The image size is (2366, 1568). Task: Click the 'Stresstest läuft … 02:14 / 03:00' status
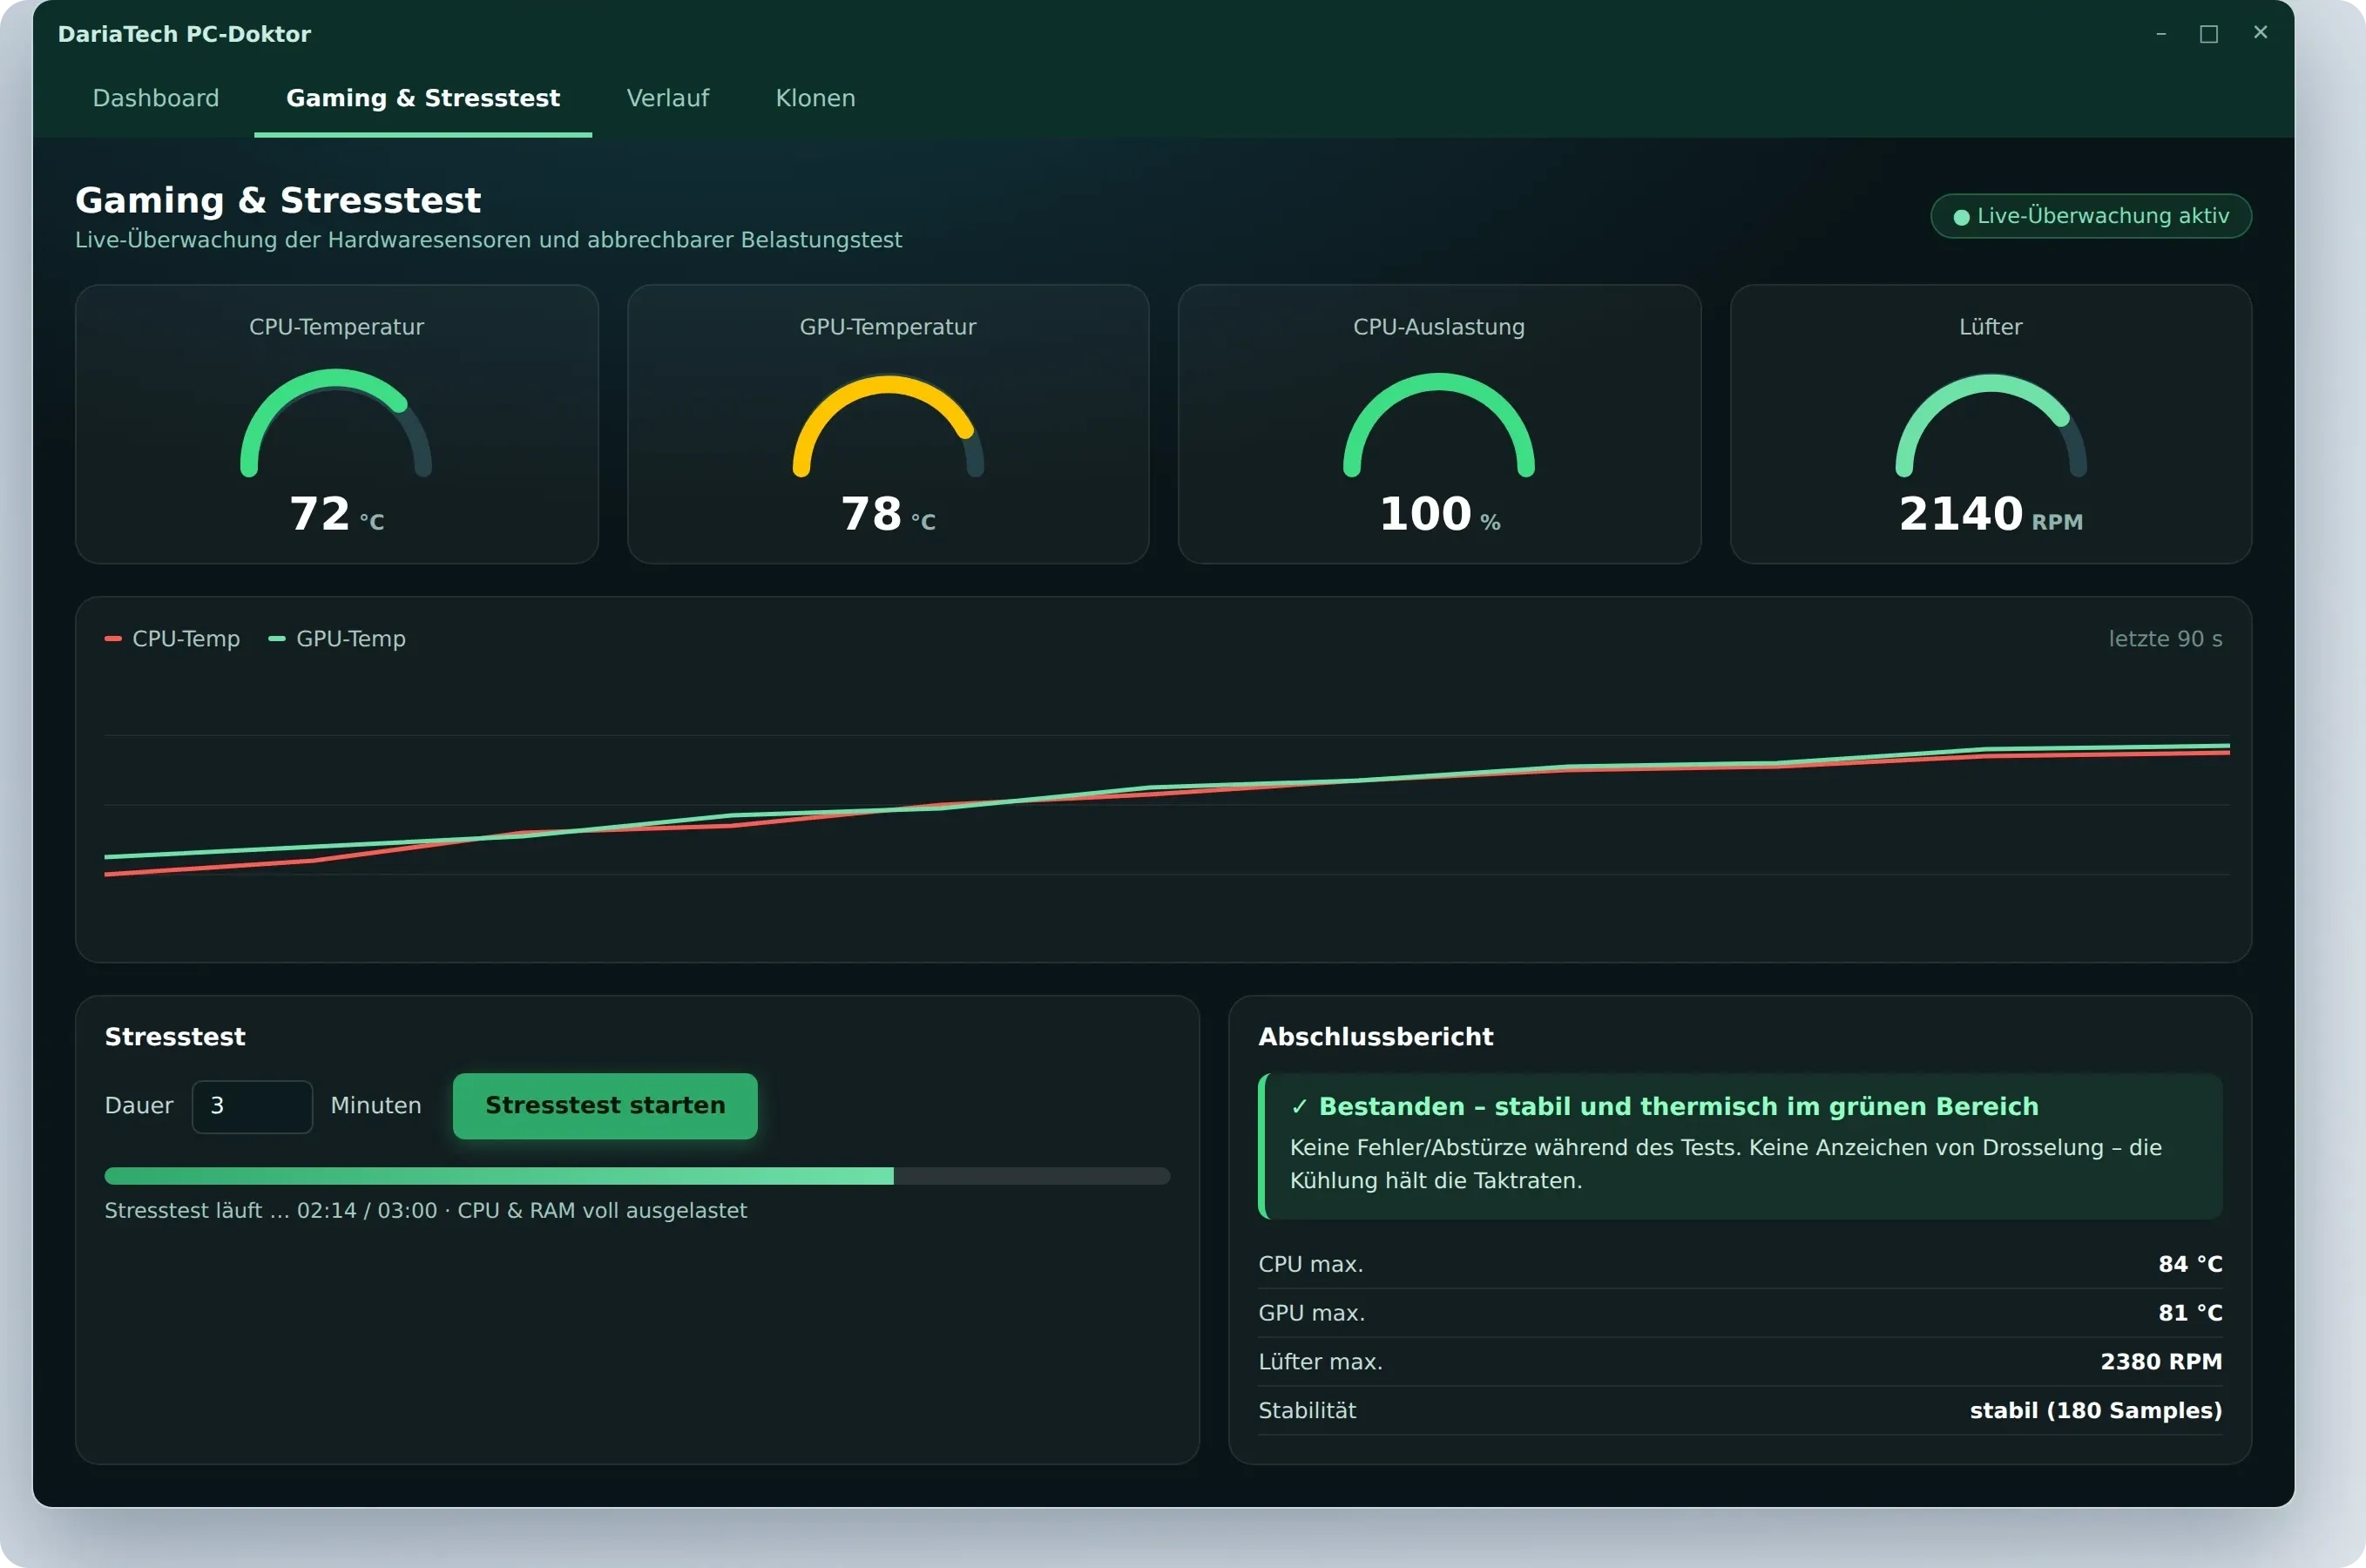(426, 1211)
